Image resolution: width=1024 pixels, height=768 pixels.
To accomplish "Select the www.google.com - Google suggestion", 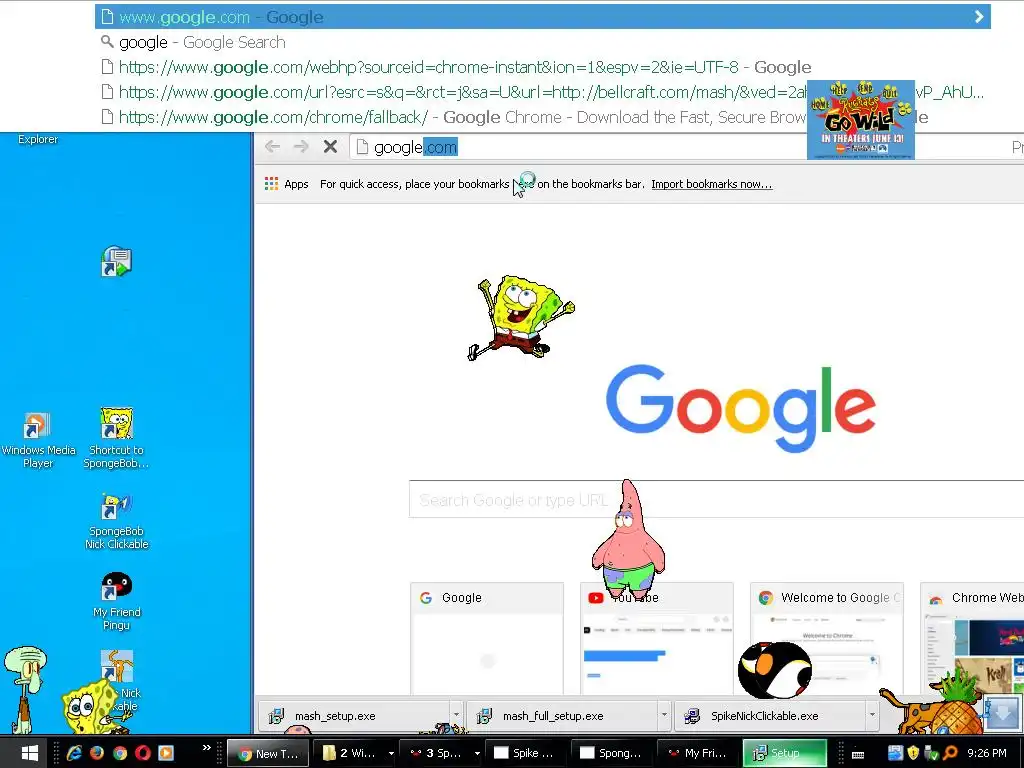I will point(543,17).
